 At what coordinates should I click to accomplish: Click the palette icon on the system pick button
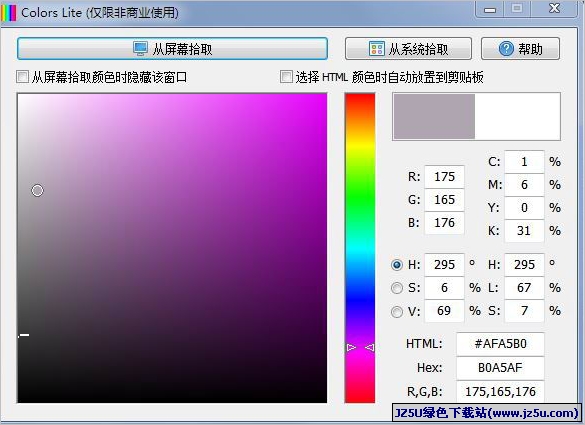click(x=376, y=49)
